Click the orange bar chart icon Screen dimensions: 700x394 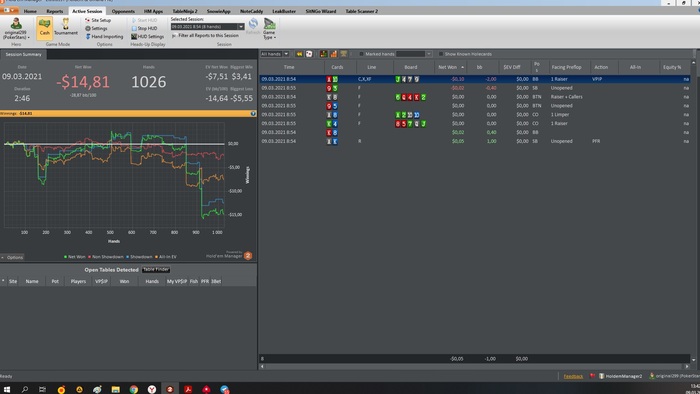coord(333,54)
